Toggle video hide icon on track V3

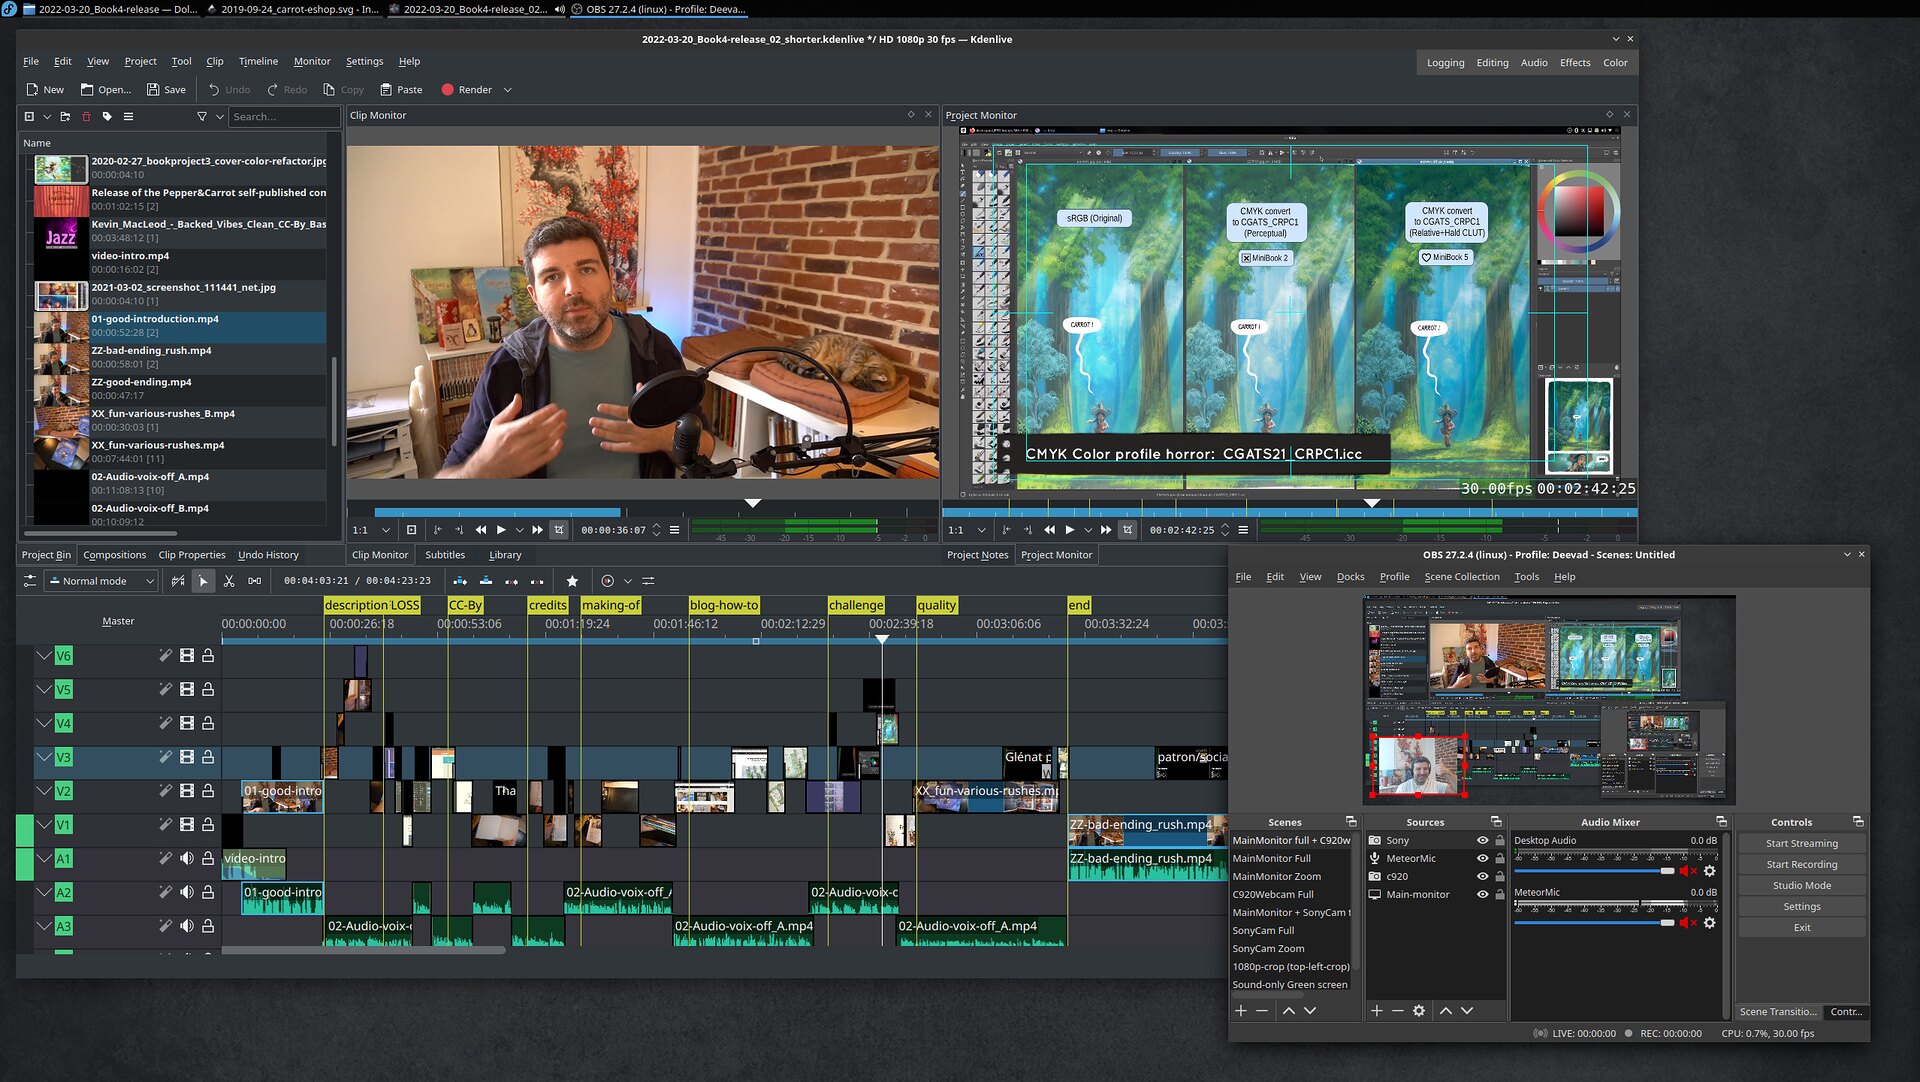[x=187, y=757]
